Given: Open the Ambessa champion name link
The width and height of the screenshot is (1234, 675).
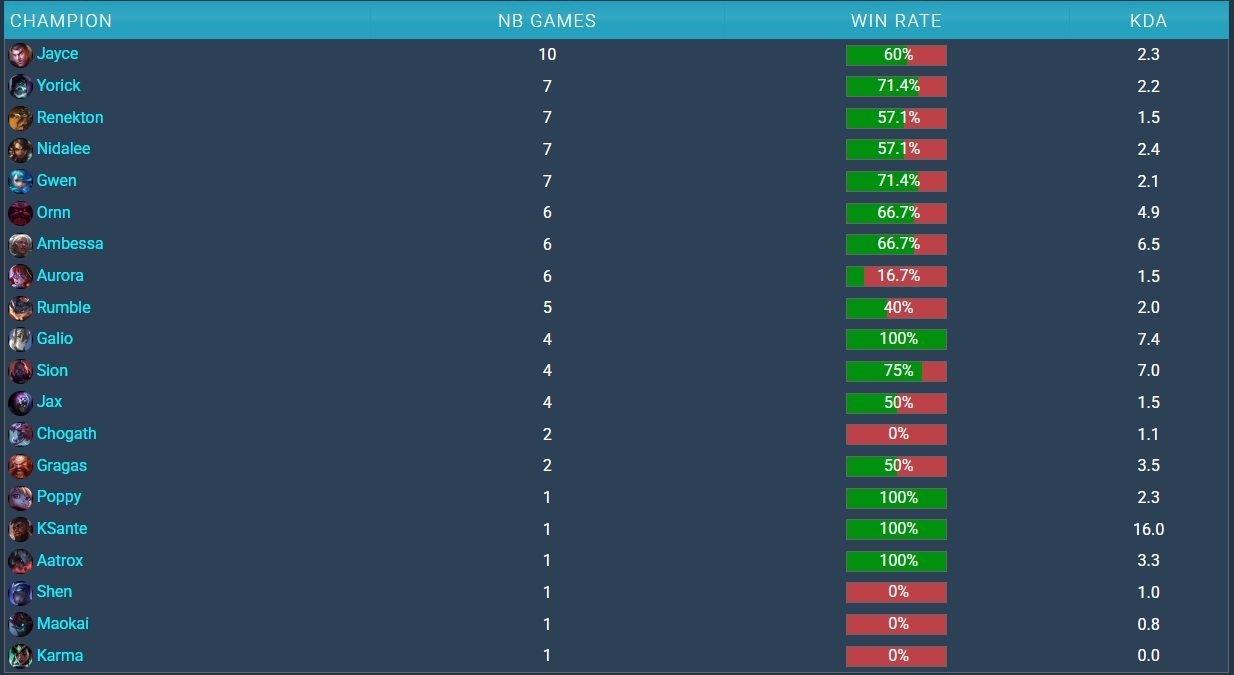Looking at the screenshot, I should (70, 243).
